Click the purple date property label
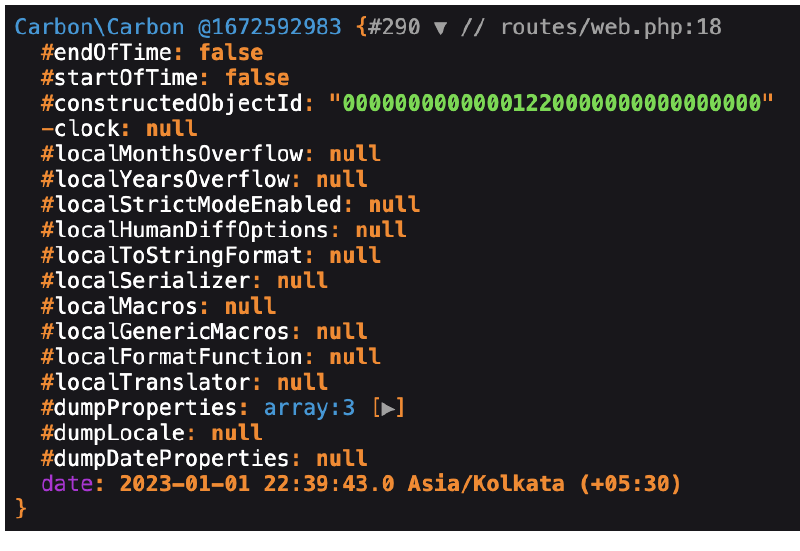Screen dimensions: 800x551 click(x=66, y=484)
